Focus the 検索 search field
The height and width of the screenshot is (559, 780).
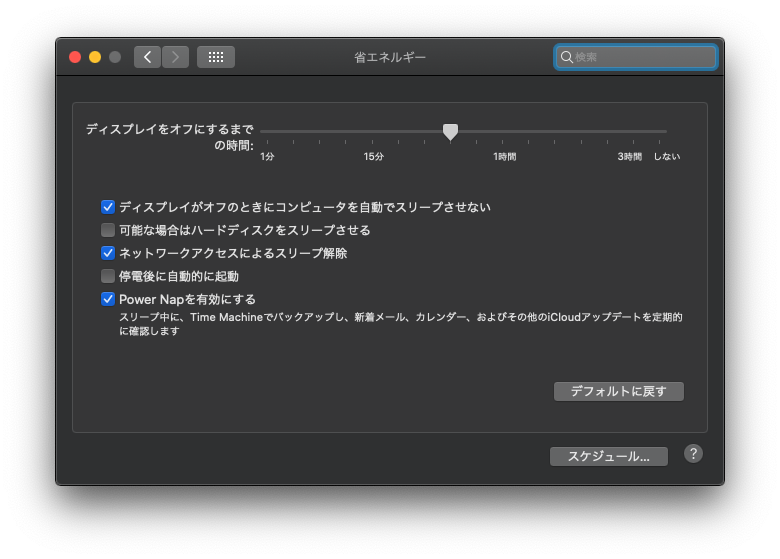coord(636,57)
